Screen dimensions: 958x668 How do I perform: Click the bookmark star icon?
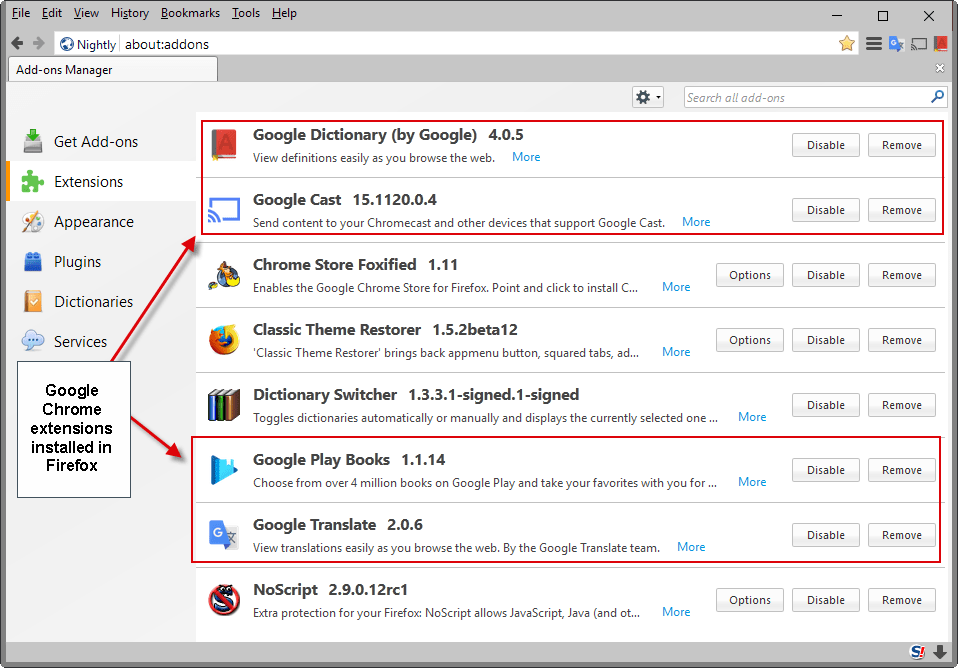(x=847, y=44)
